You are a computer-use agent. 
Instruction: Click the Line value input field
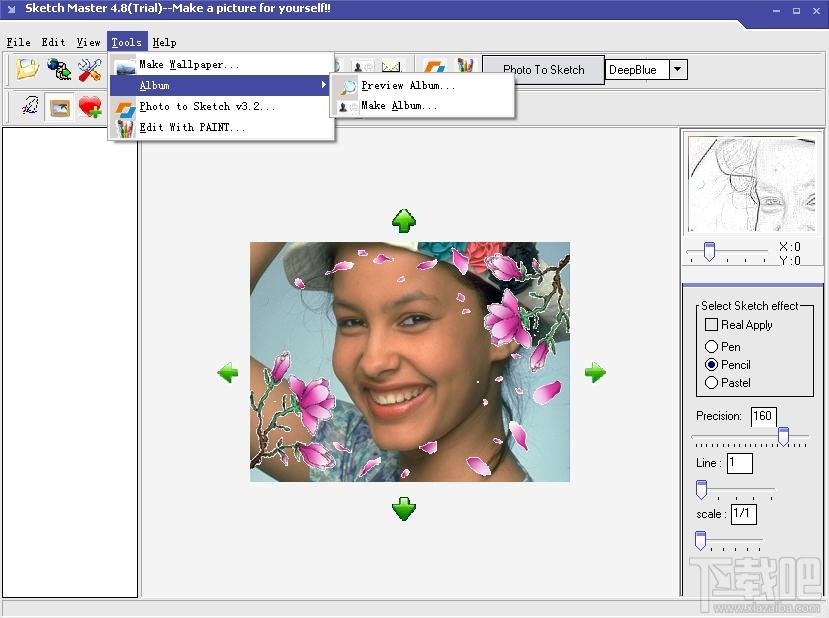pos(739,463)
